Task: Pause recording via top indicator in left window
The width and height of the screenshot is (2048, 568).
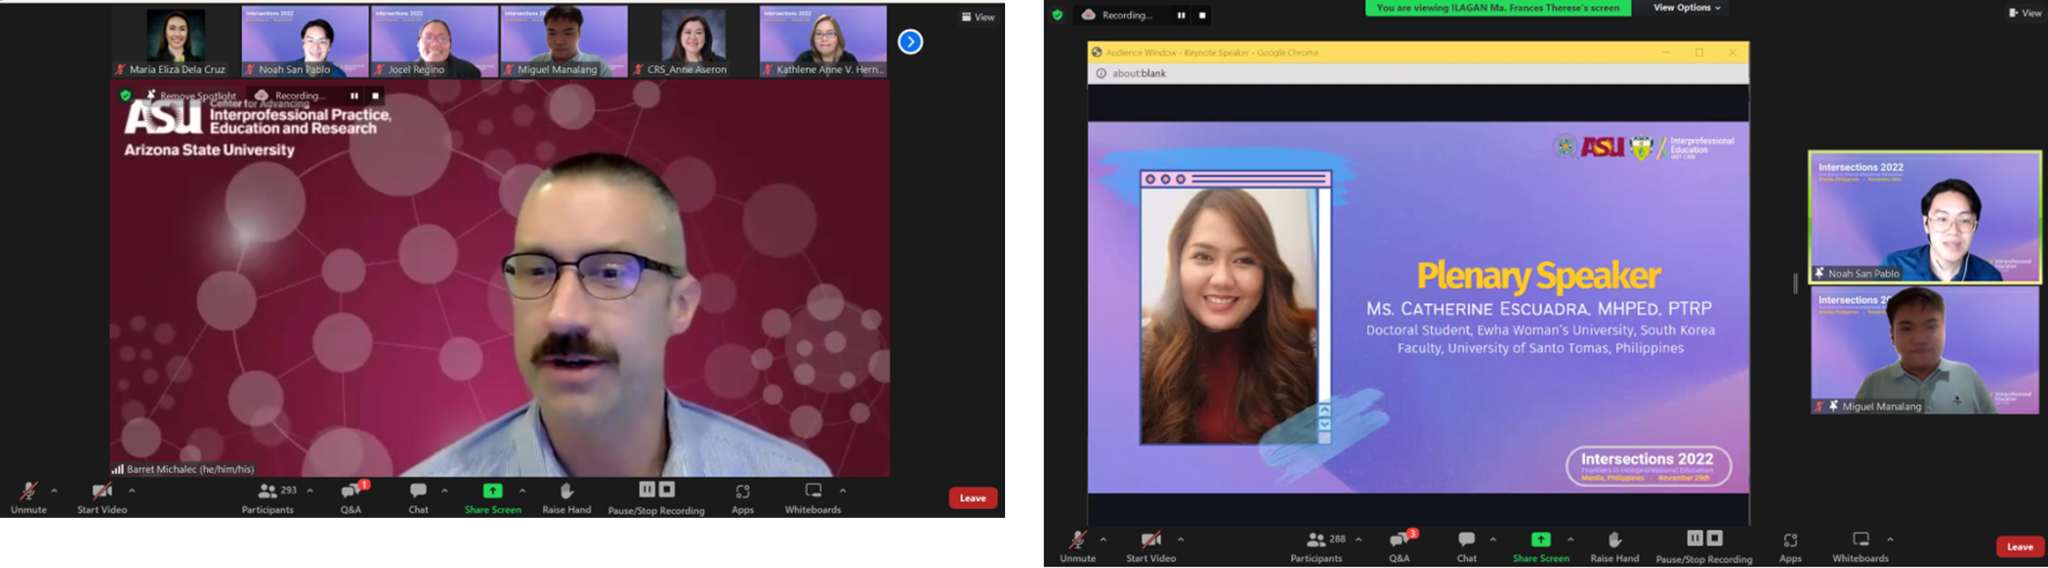Action: coord(354,96)
